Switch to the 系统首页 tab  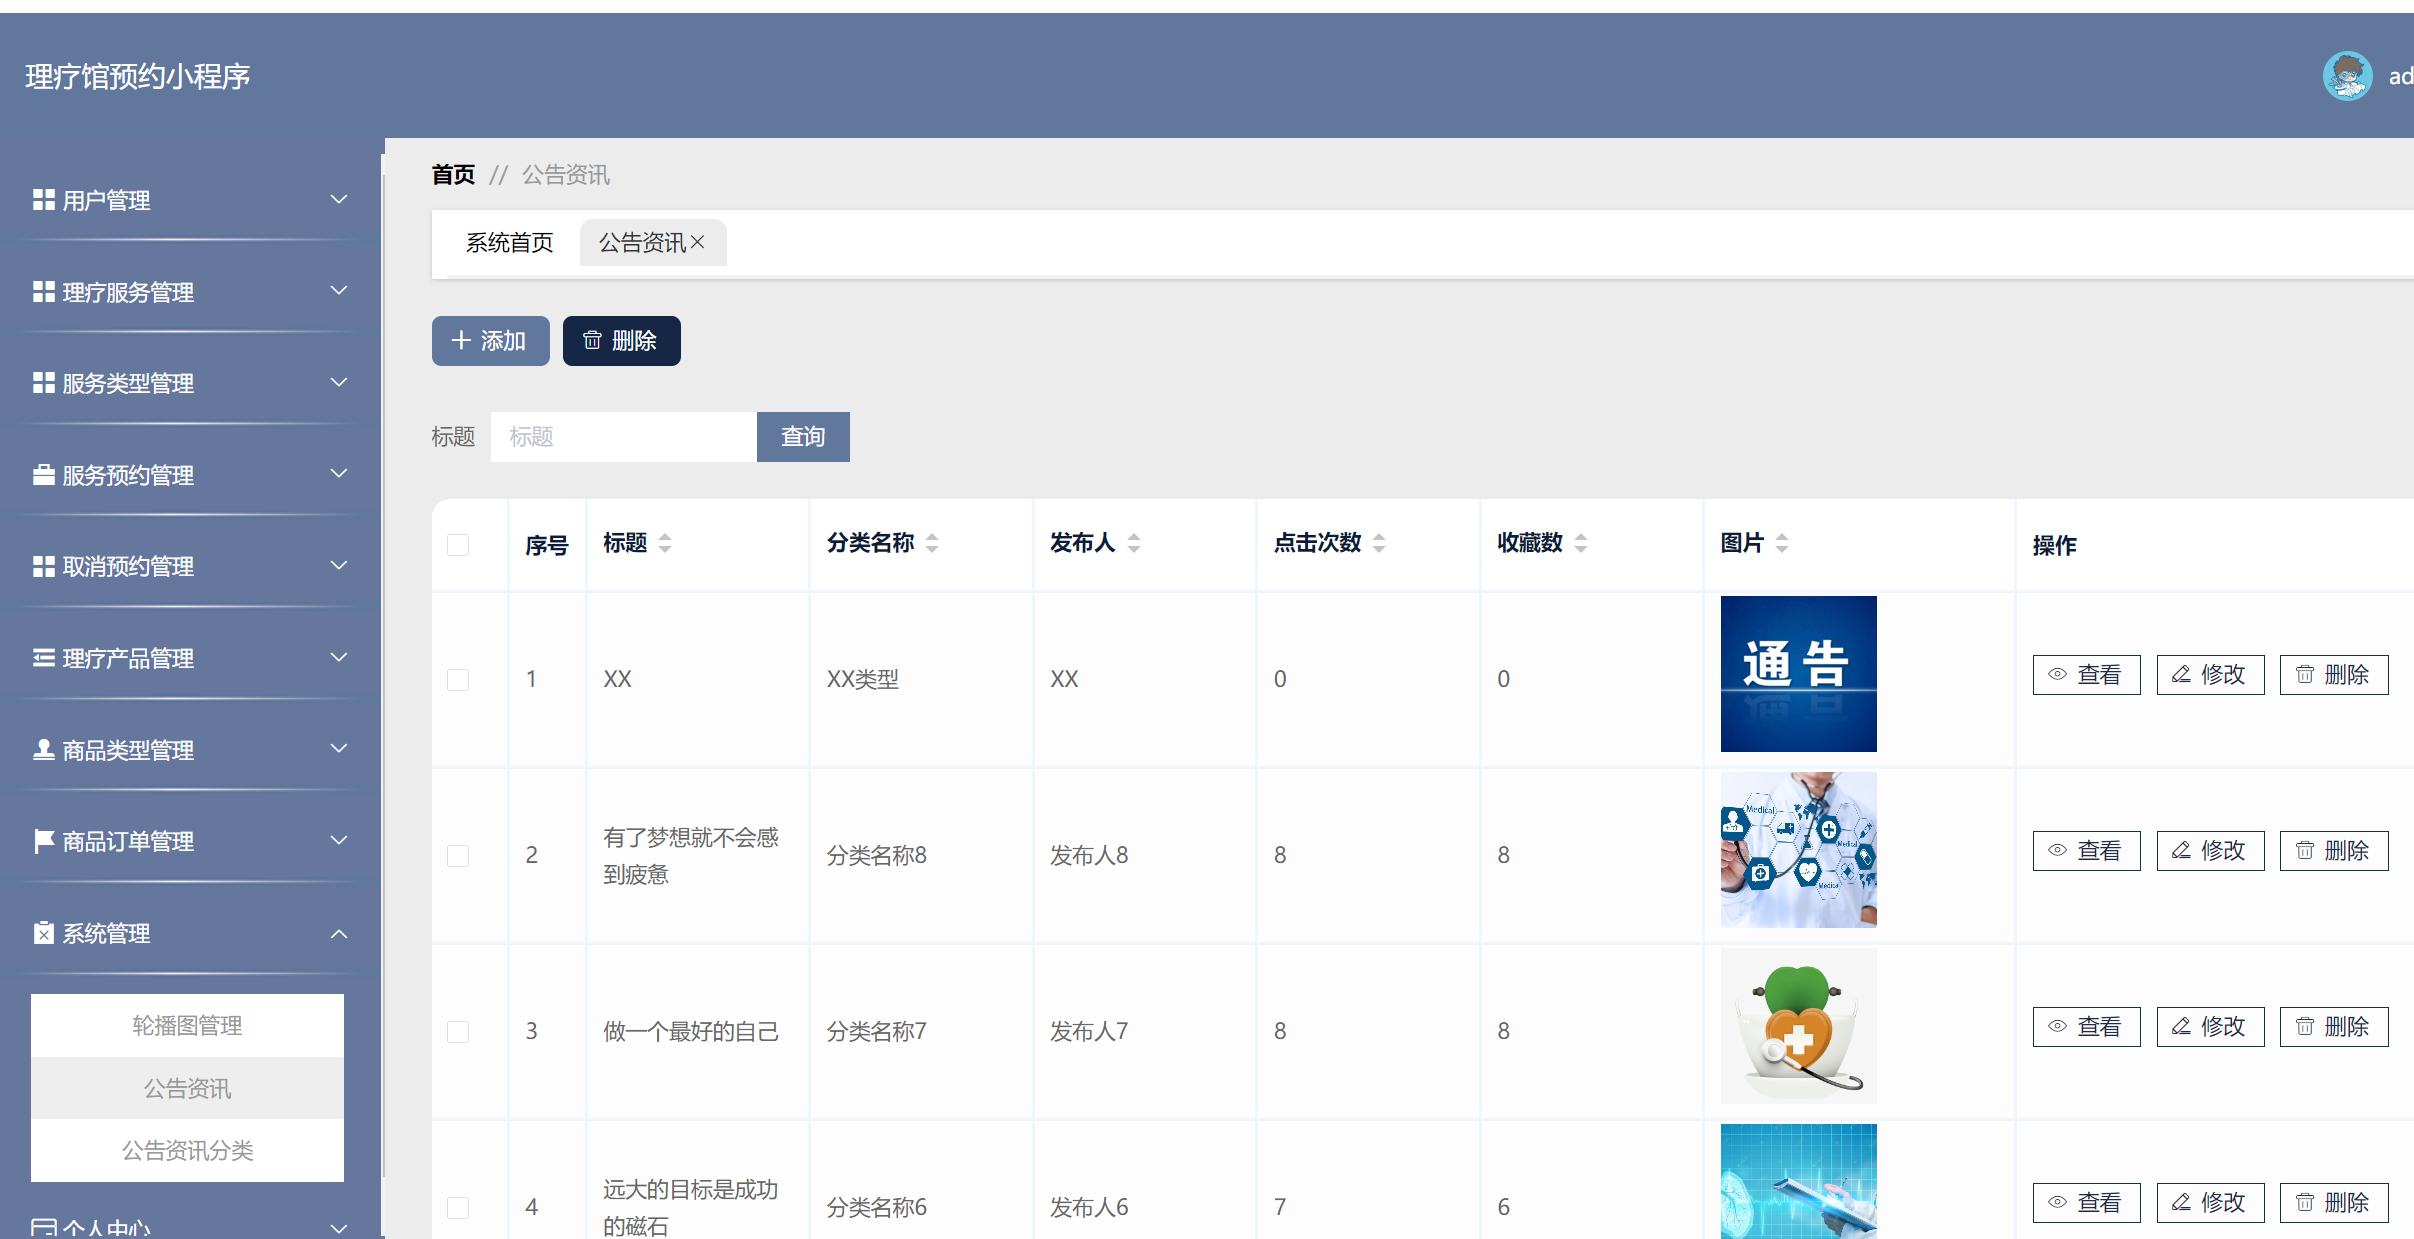point(509,242)
